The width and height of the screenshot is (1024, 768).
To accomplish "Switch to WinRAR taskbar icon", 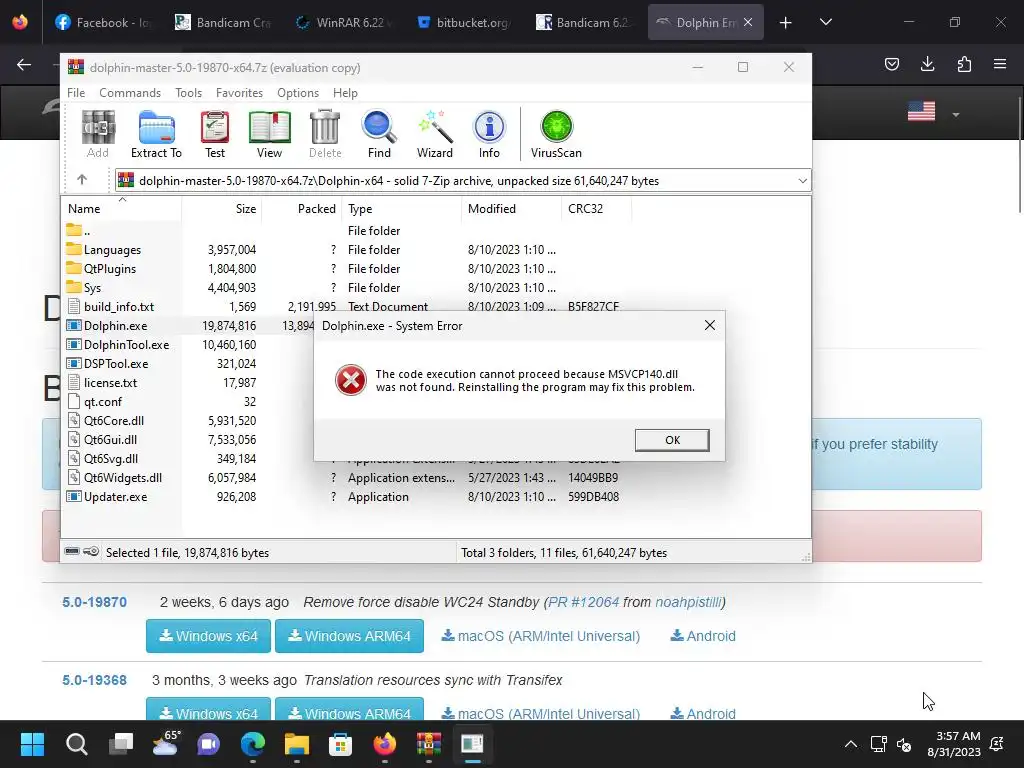I will 428,744.
